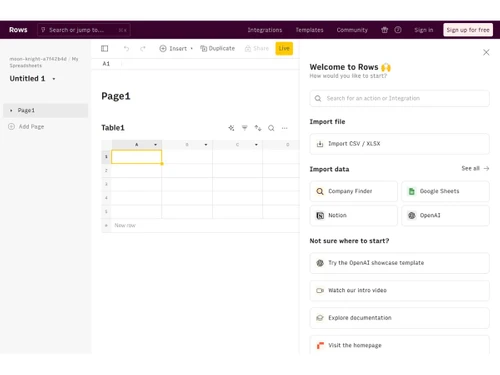Click Sign in
The width and height of the screenshot is (500, 375).
[424, 30]
